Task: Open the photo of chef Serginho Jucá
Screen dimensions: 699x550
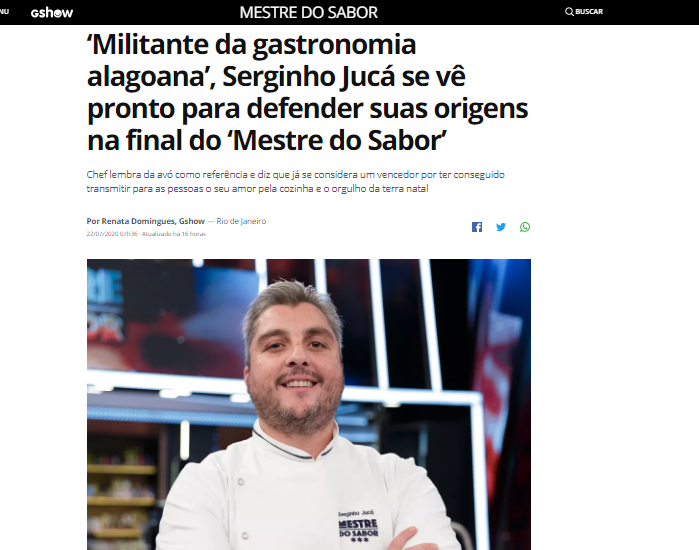Action: tap(308, 404)
